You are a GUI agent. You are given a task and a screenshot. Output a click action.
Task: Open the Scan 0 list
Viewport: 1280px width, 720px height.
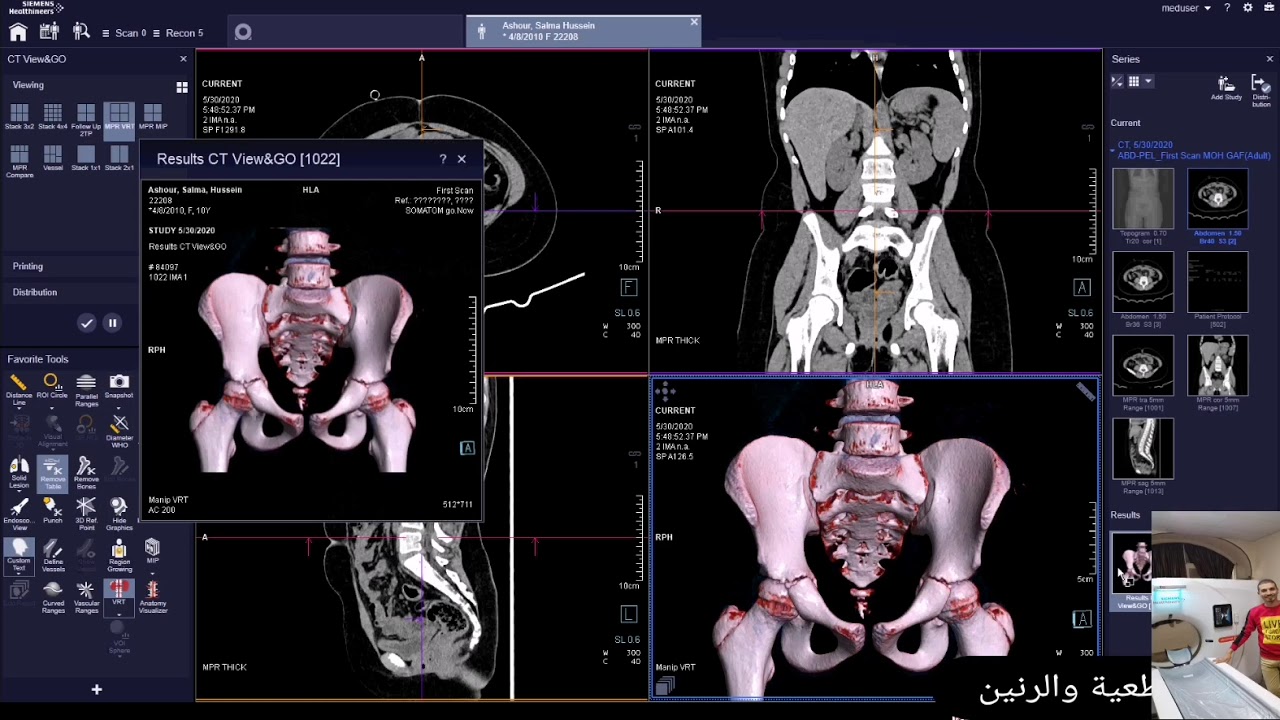click(x=124, y=33)
